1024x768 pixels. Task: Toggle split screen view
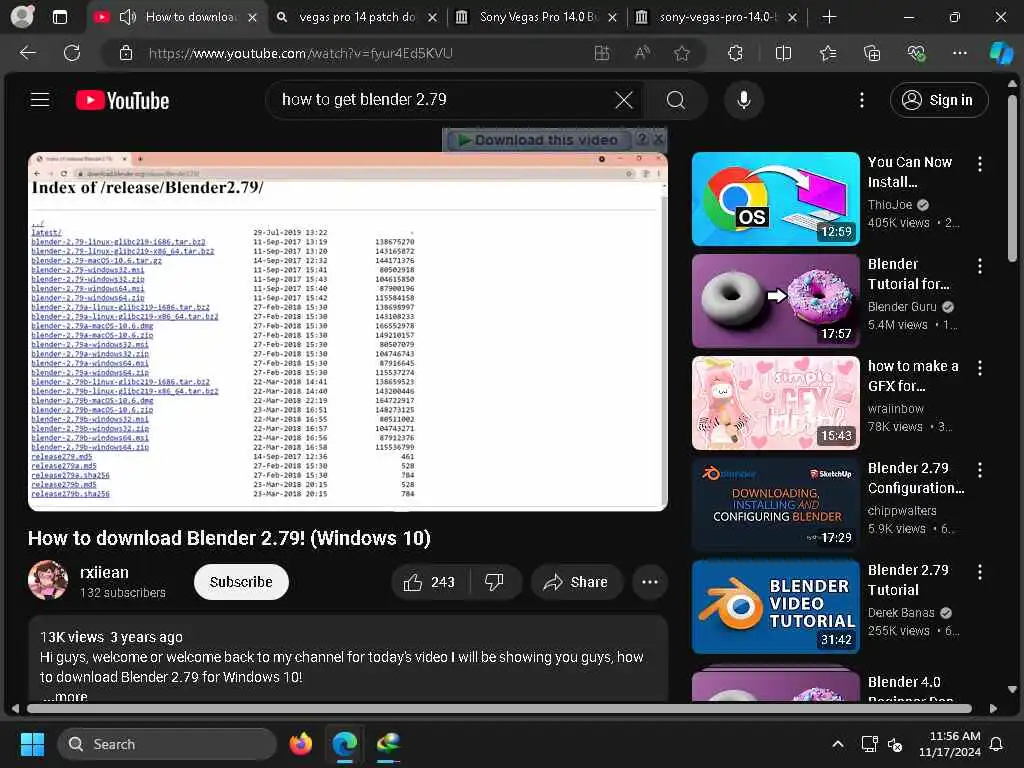click(x=783, y=53)
